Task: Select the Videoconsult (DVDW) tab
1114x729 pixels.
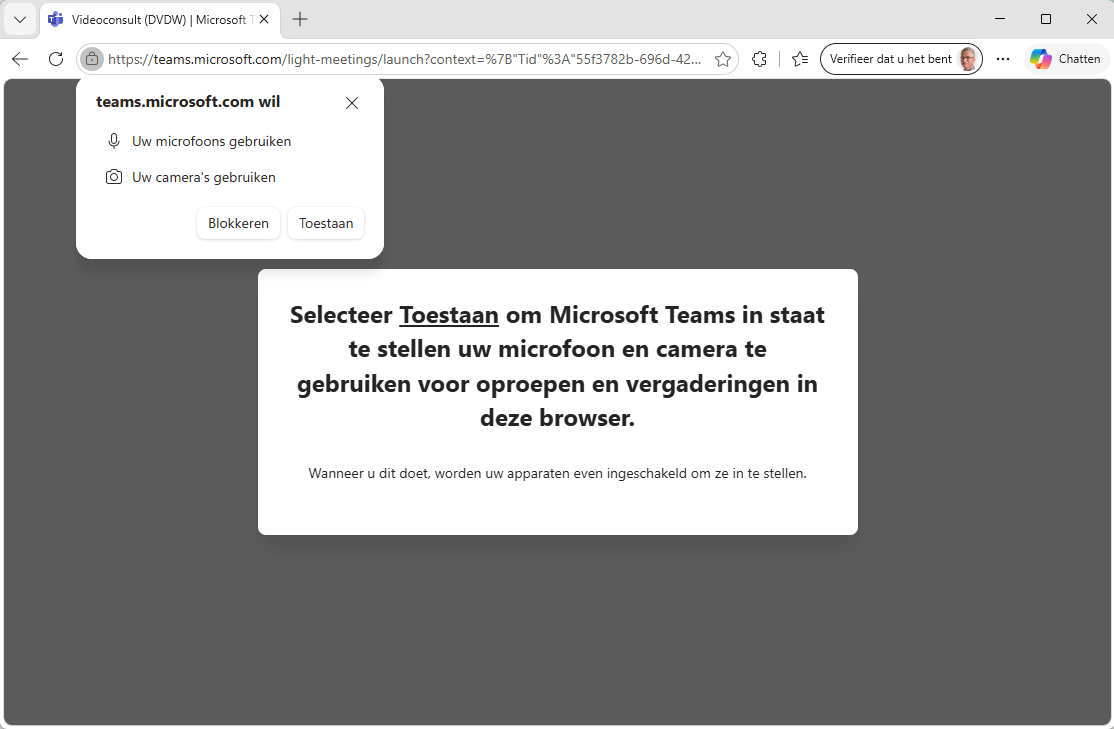Action: coord(160,20)
